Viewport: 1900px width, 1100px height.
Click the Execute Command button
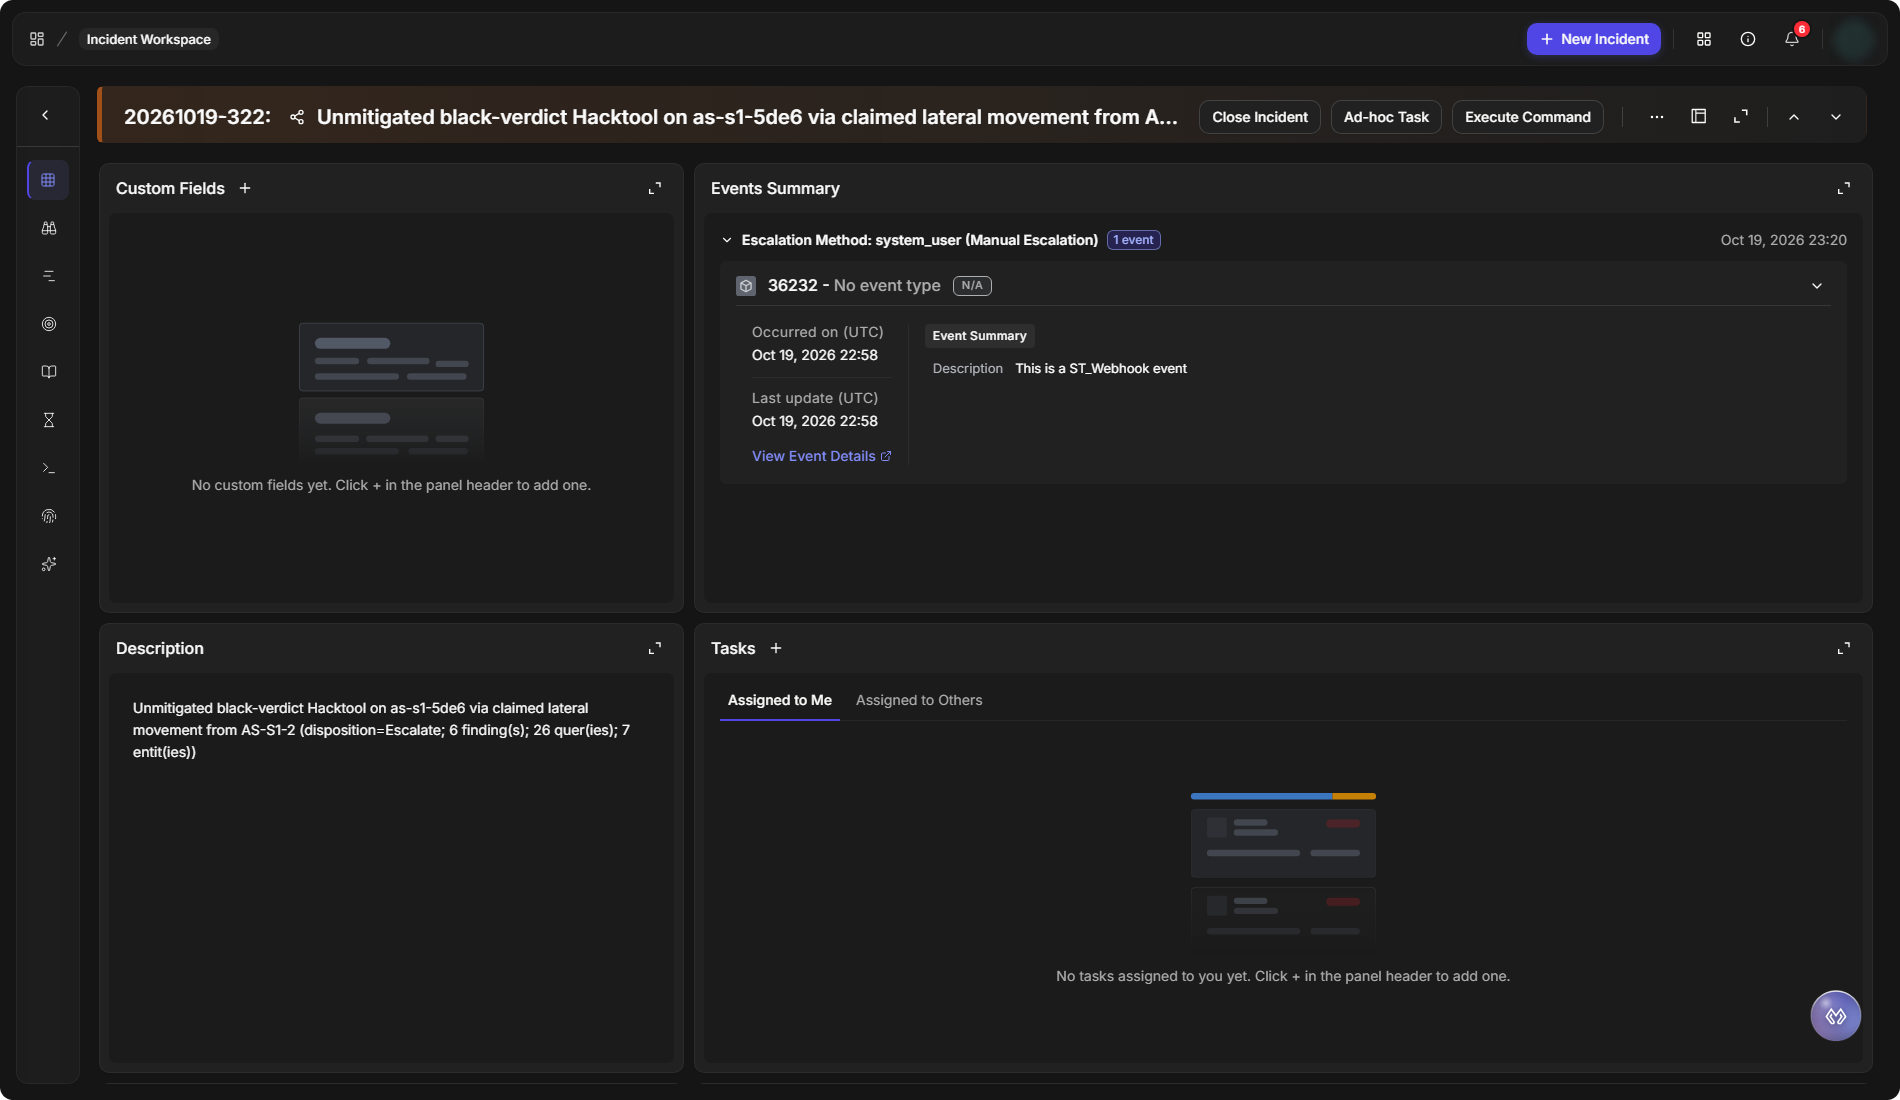click(1528, 117)
